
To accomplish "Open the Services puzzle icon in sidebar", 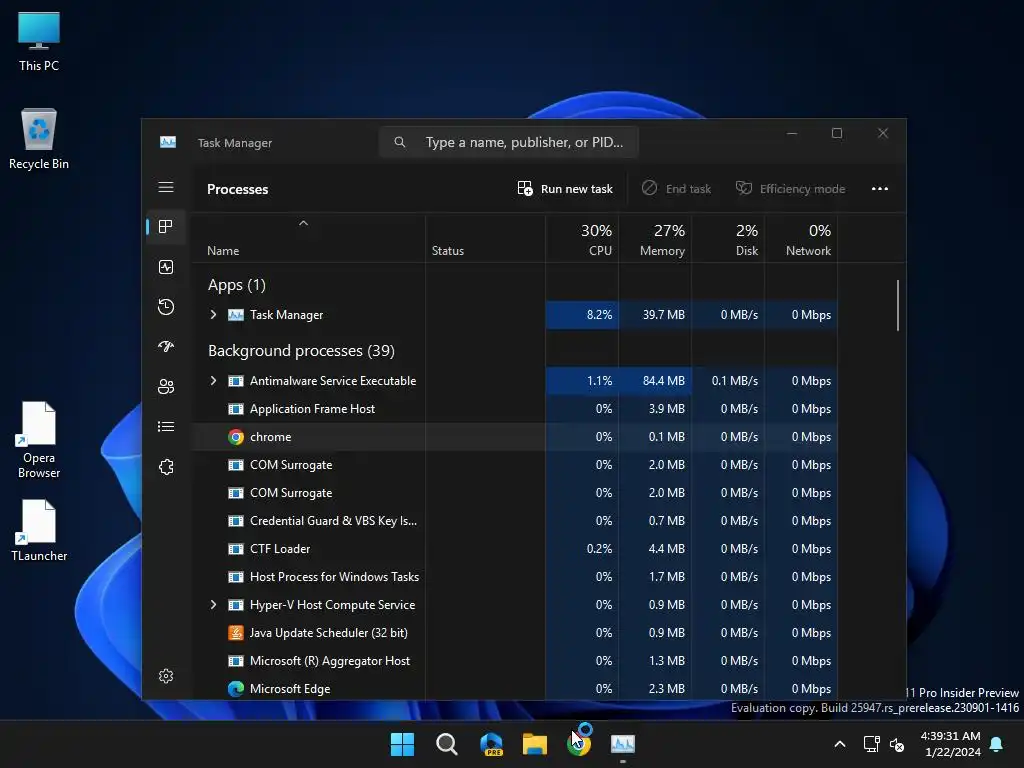I will (x=166, y=467).
